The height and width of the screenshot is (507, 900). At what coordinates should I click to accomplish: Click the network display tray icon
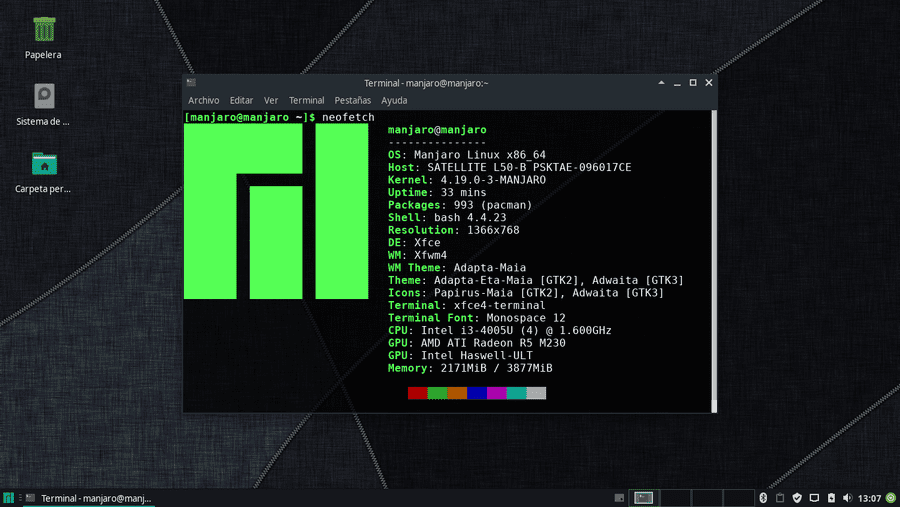point(814,498)
